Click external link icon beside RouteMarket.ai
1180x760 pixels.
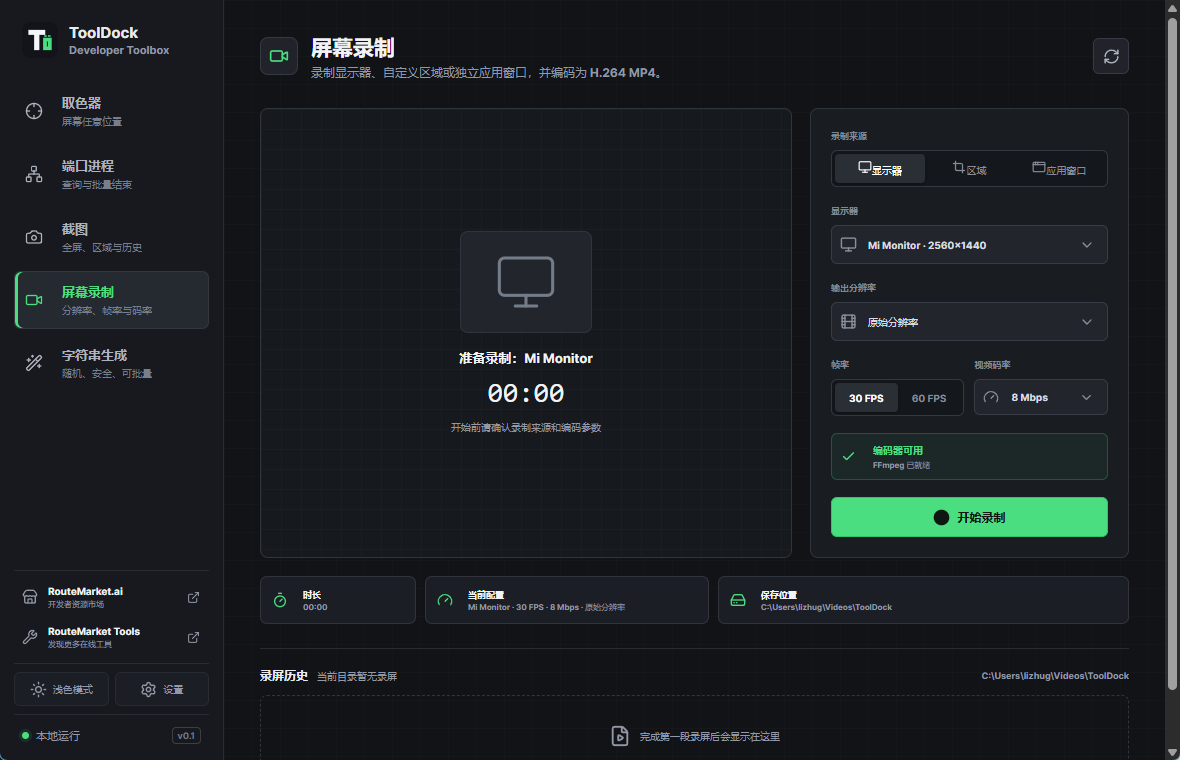pyautogui.click(x=193, y=597)
